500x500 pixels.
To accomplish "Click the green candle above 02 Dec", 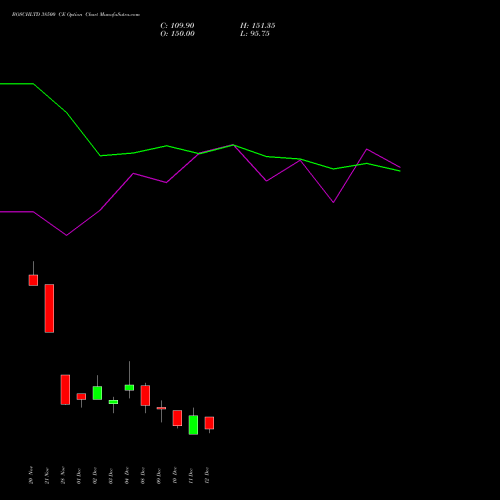I will click(x=97, y=393).
